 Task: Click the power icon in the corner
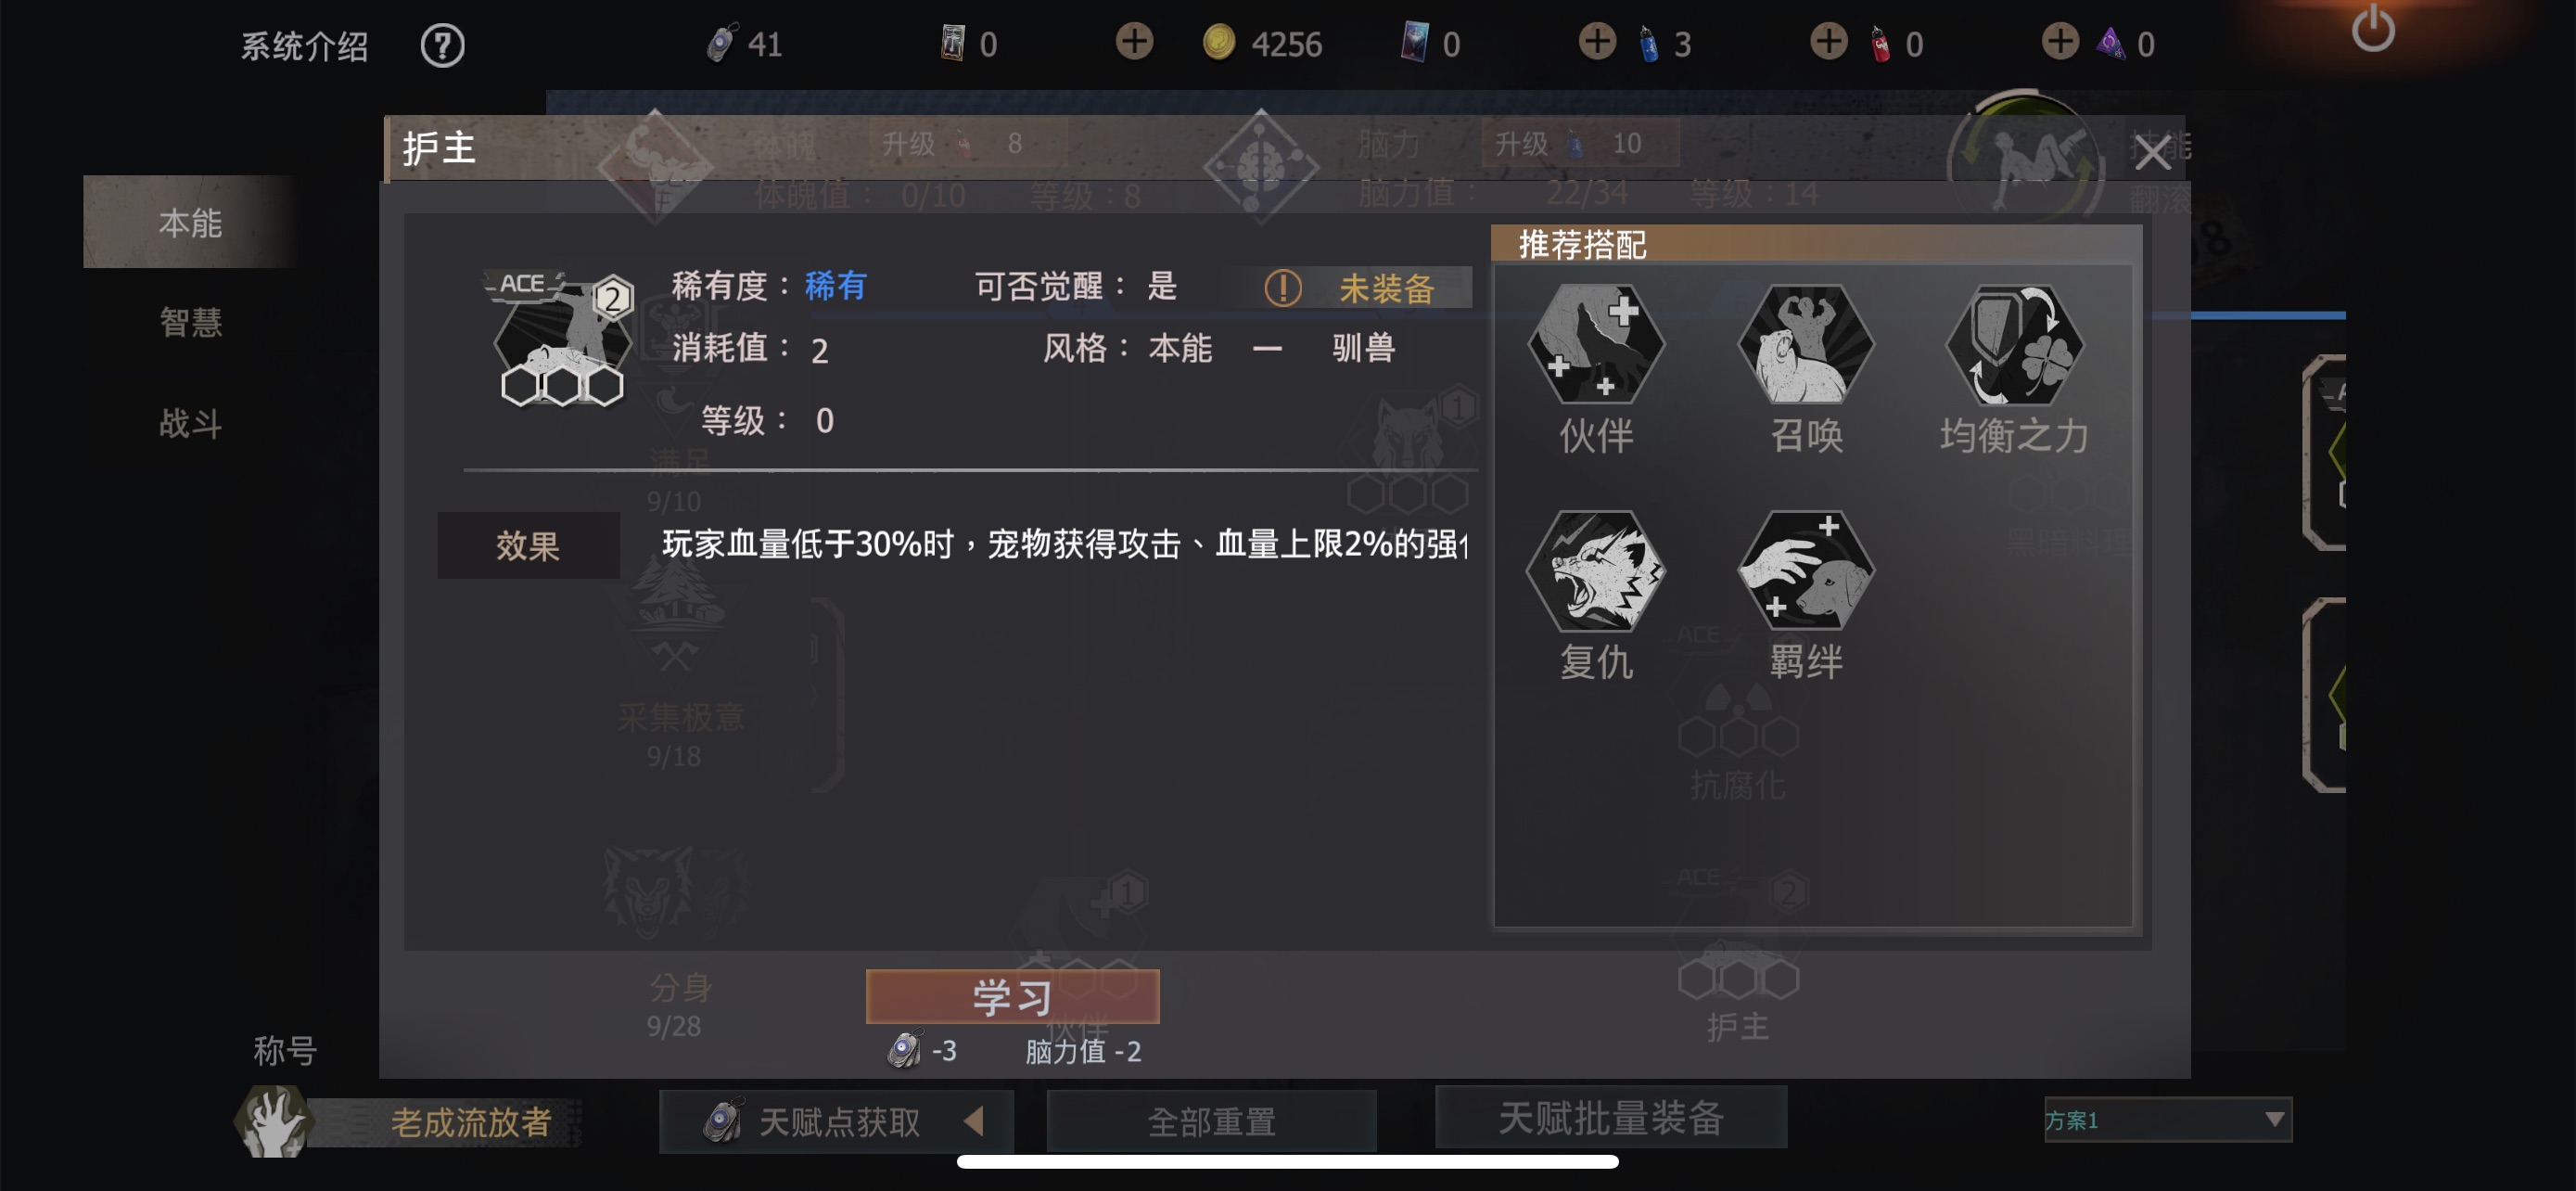point(2373,28)
